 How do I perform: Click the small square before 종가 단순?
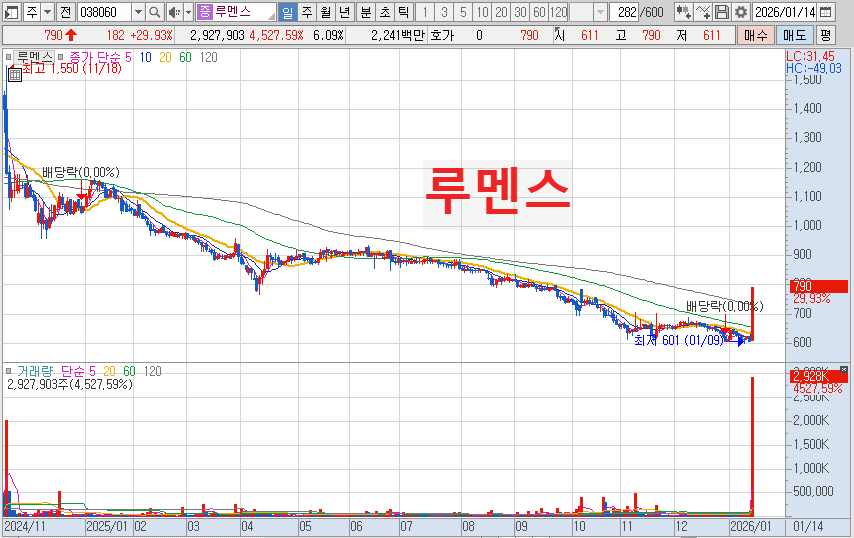pos(60,57)
